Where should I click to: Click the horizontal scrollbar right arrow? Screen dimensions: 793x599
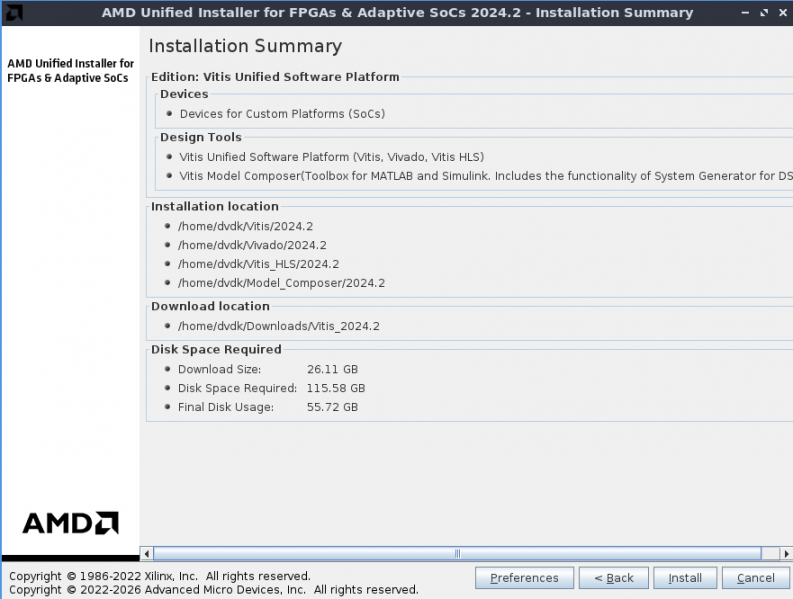[786, 553]
